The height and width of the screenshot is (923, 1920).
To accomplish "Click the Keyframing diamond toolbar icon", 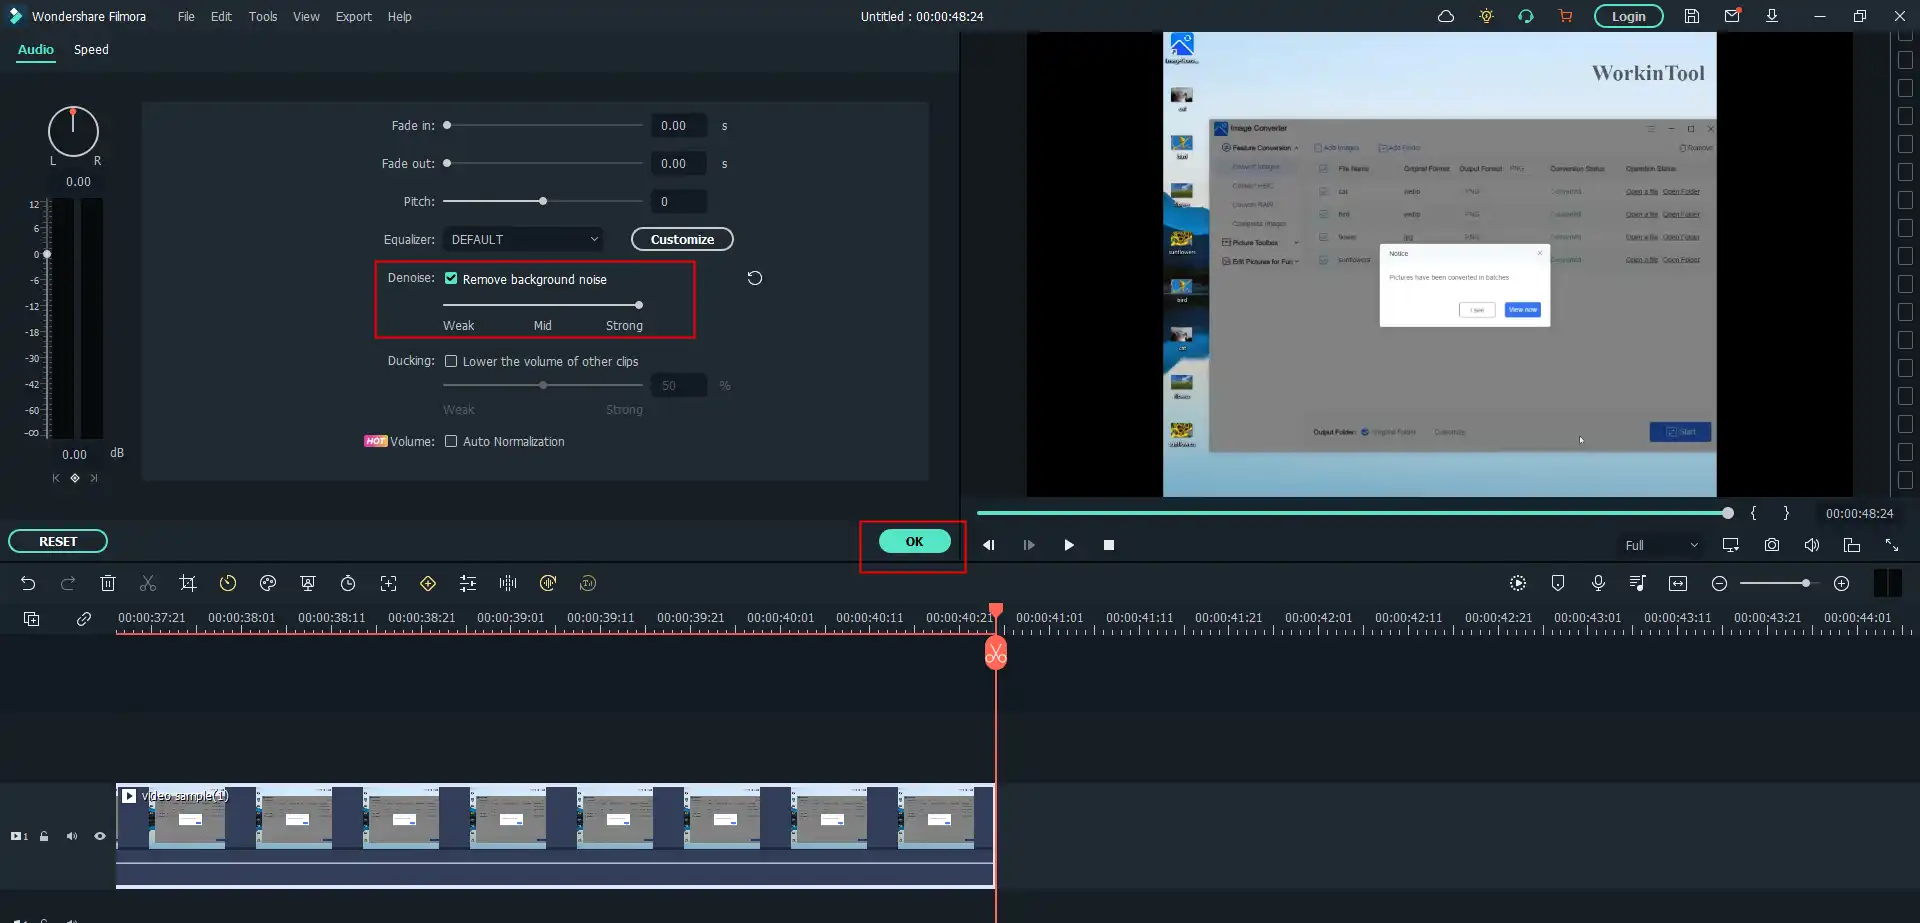I will (x=428, y=583).
